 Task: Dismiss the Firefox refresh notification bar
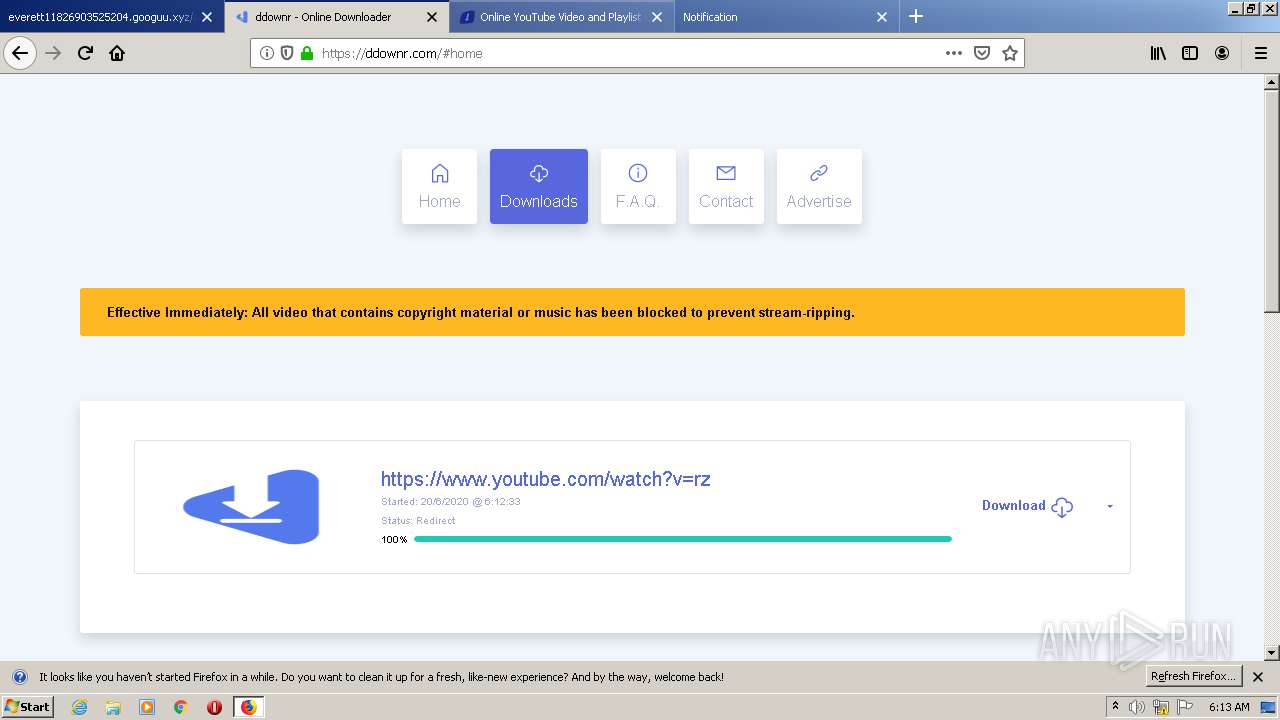1258,677
